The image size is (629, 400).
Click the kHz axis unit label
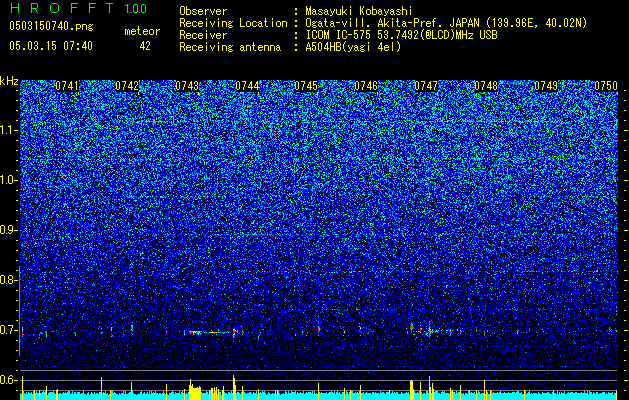[x=9, y=81]
